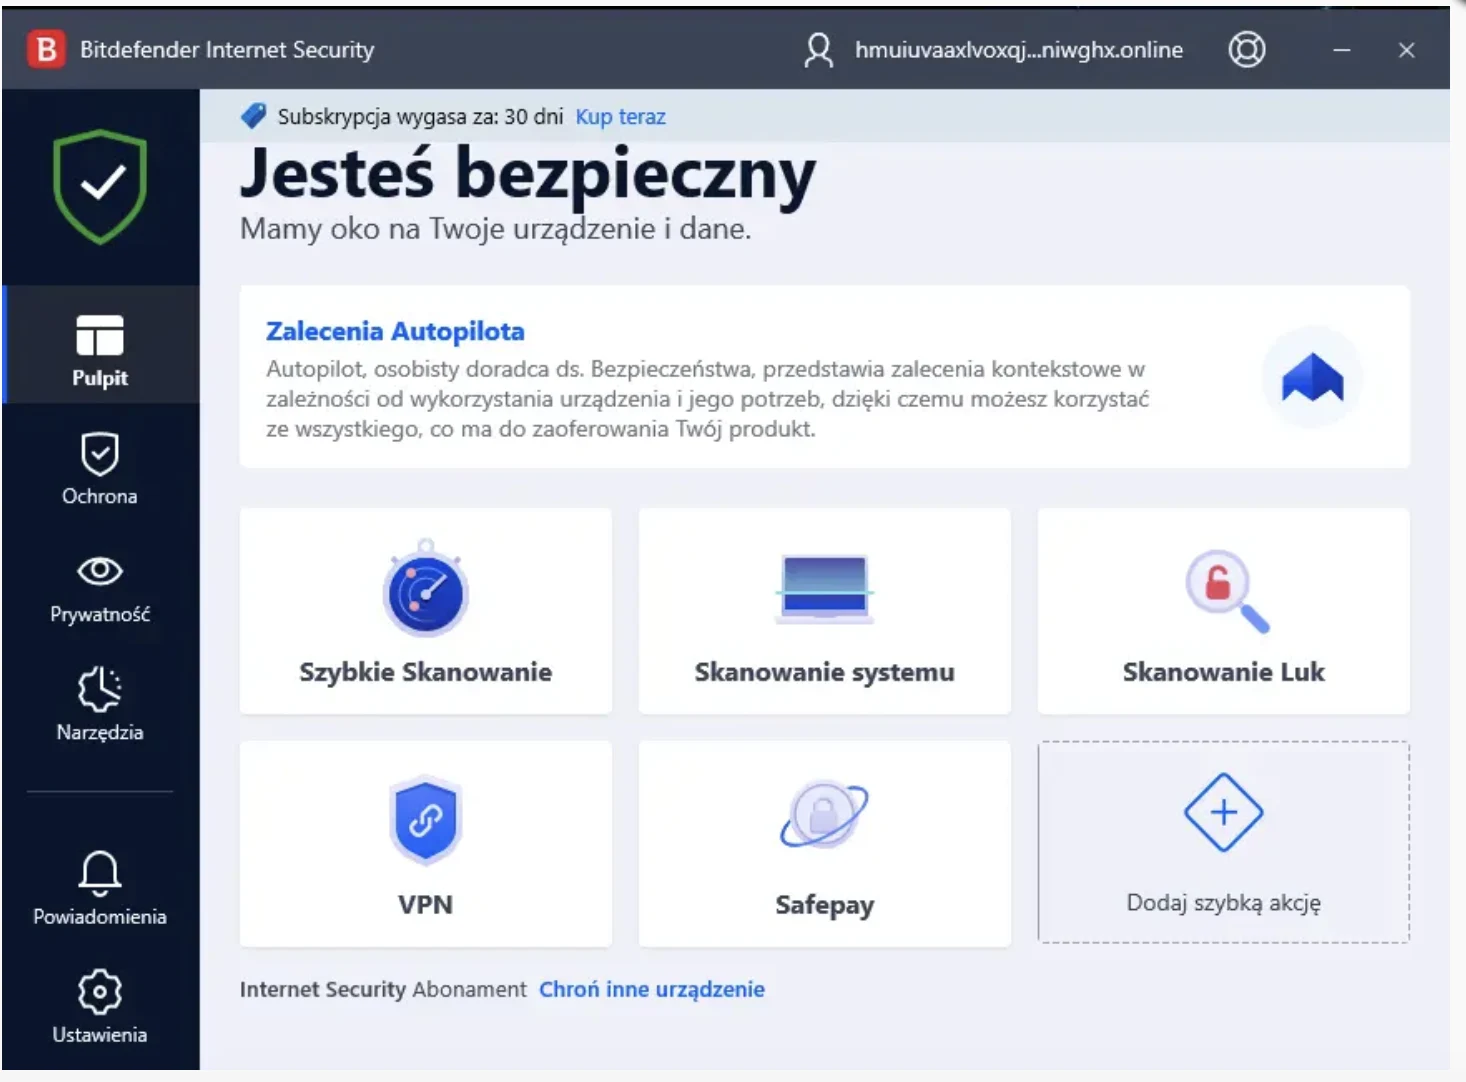This screenshot has height=1082, width=1466.
Task: Go to the Prywatność section
Action: pyautogui.click(x=100, y=589)
